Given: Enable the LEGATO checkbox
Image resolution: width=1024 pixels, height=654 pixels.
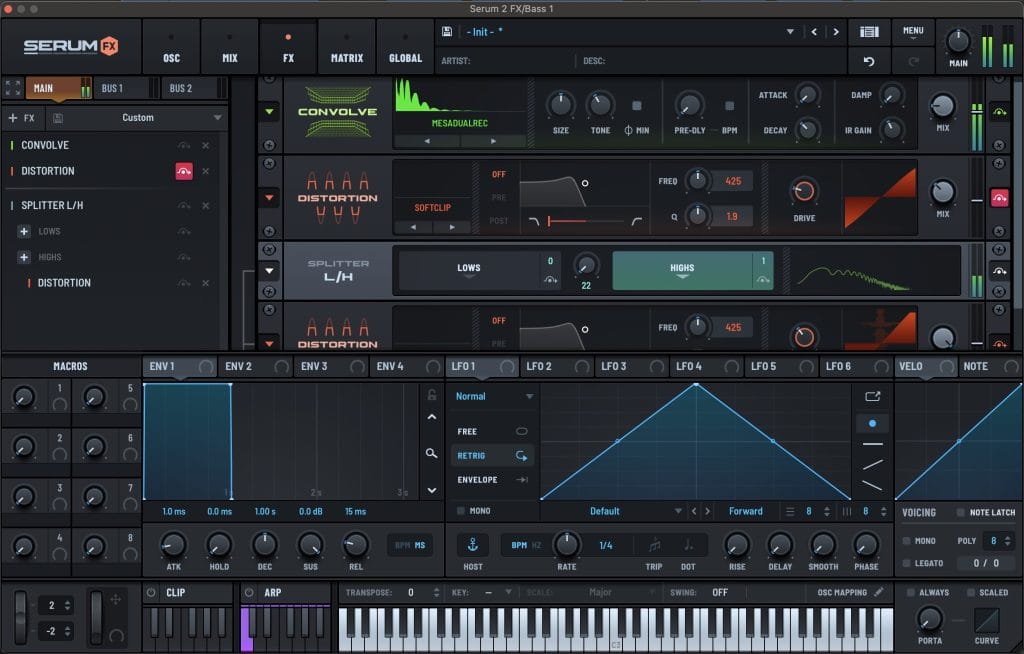Looking at the screenshot, I should 906,563.
